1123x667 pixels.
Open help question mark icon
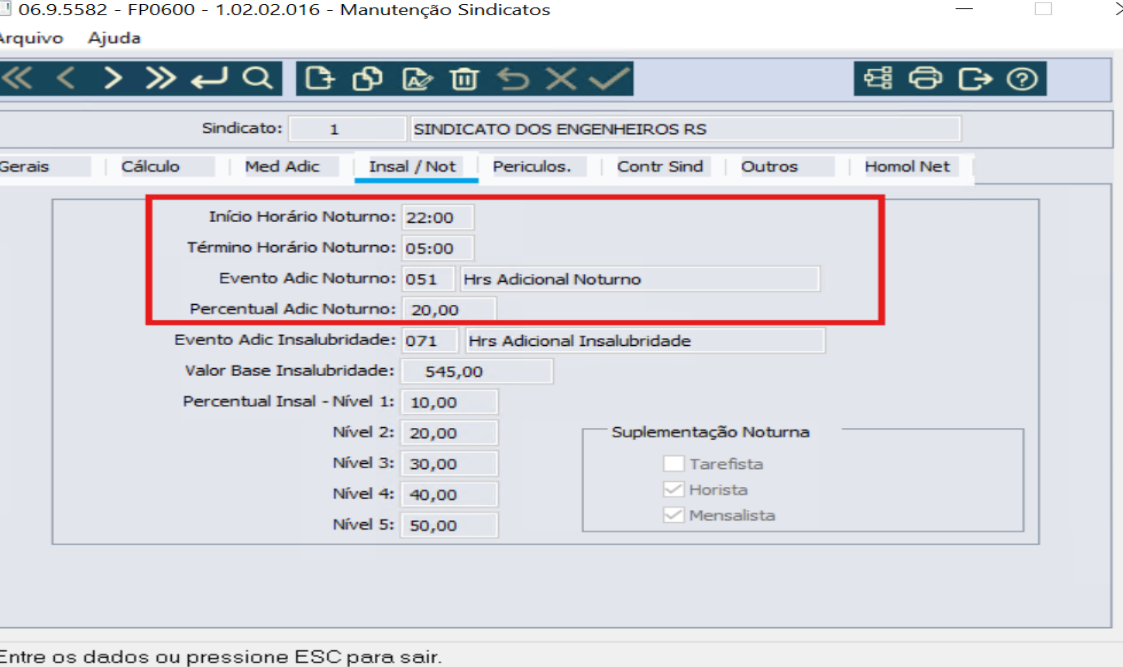click(1022, 77)
